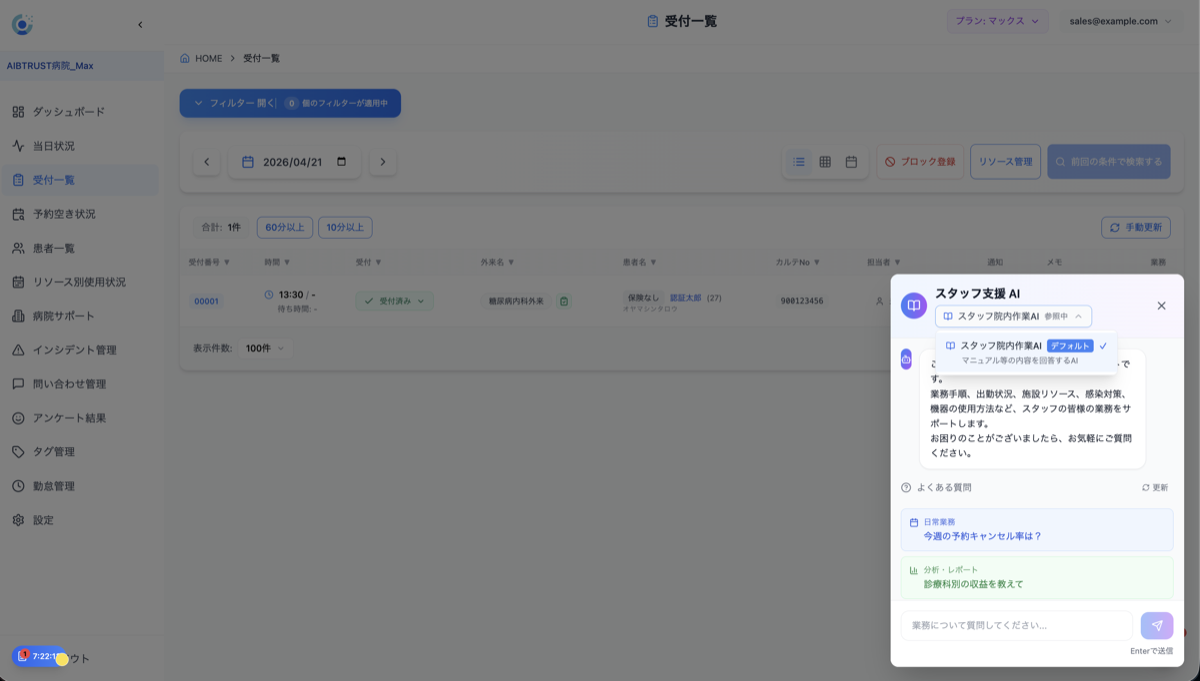
Task: Switch to calendar view icon
Action: (851, 162)
